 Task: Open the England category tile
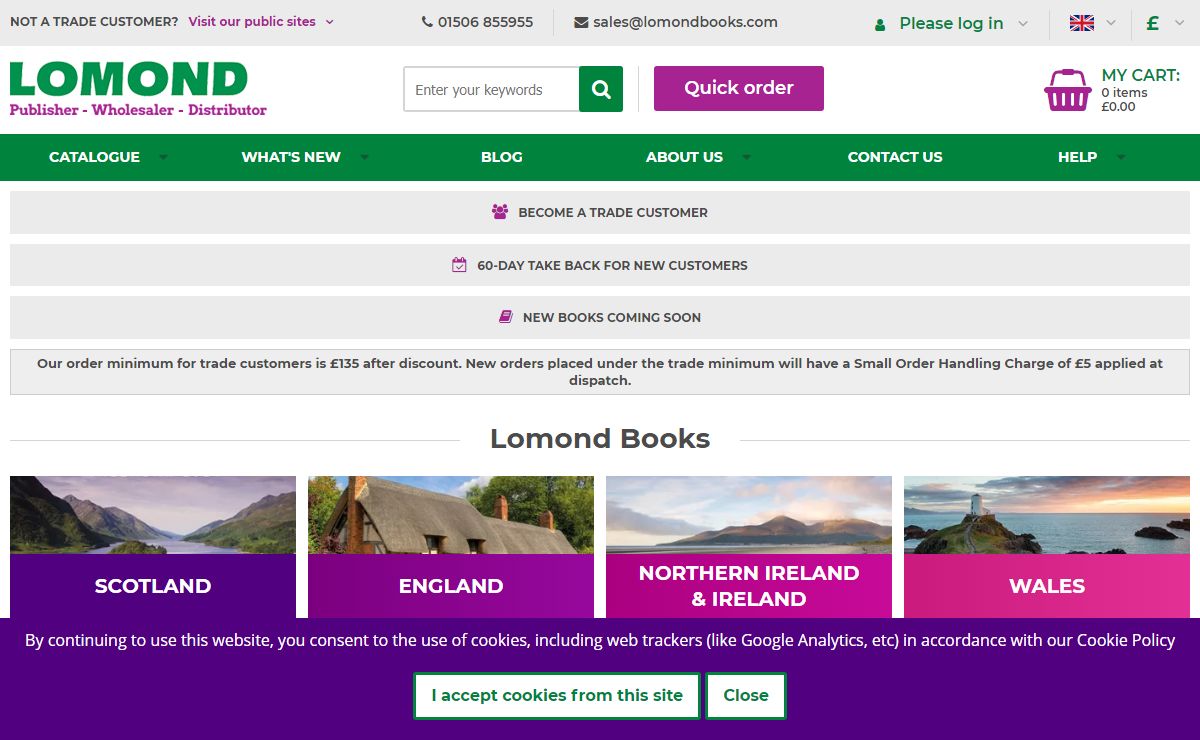point(451,547)
